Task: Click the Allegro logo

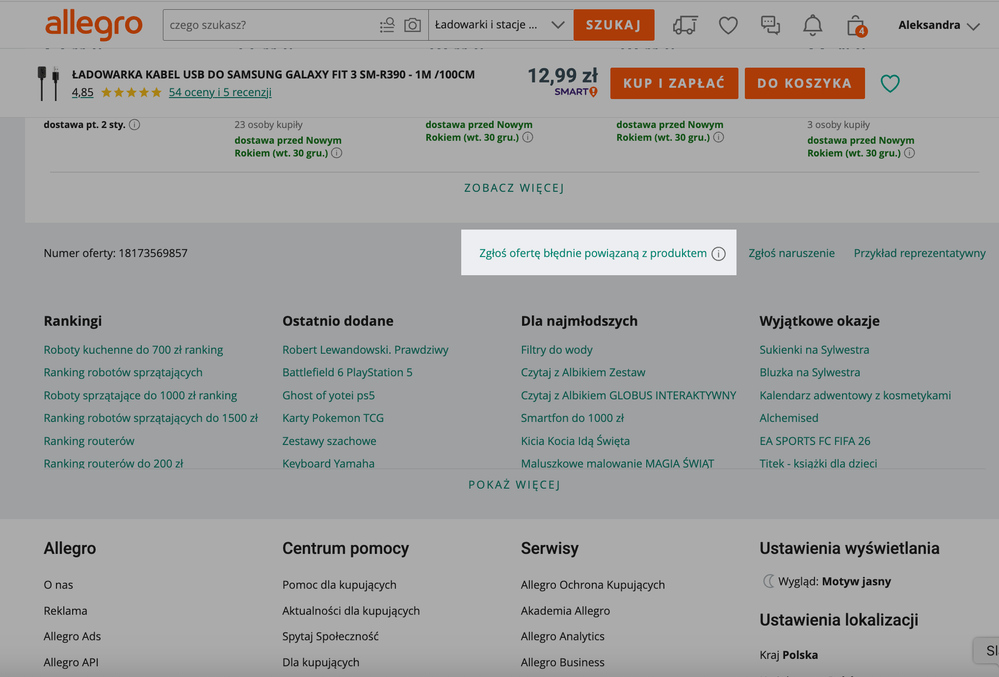Action: coord(93,25)
